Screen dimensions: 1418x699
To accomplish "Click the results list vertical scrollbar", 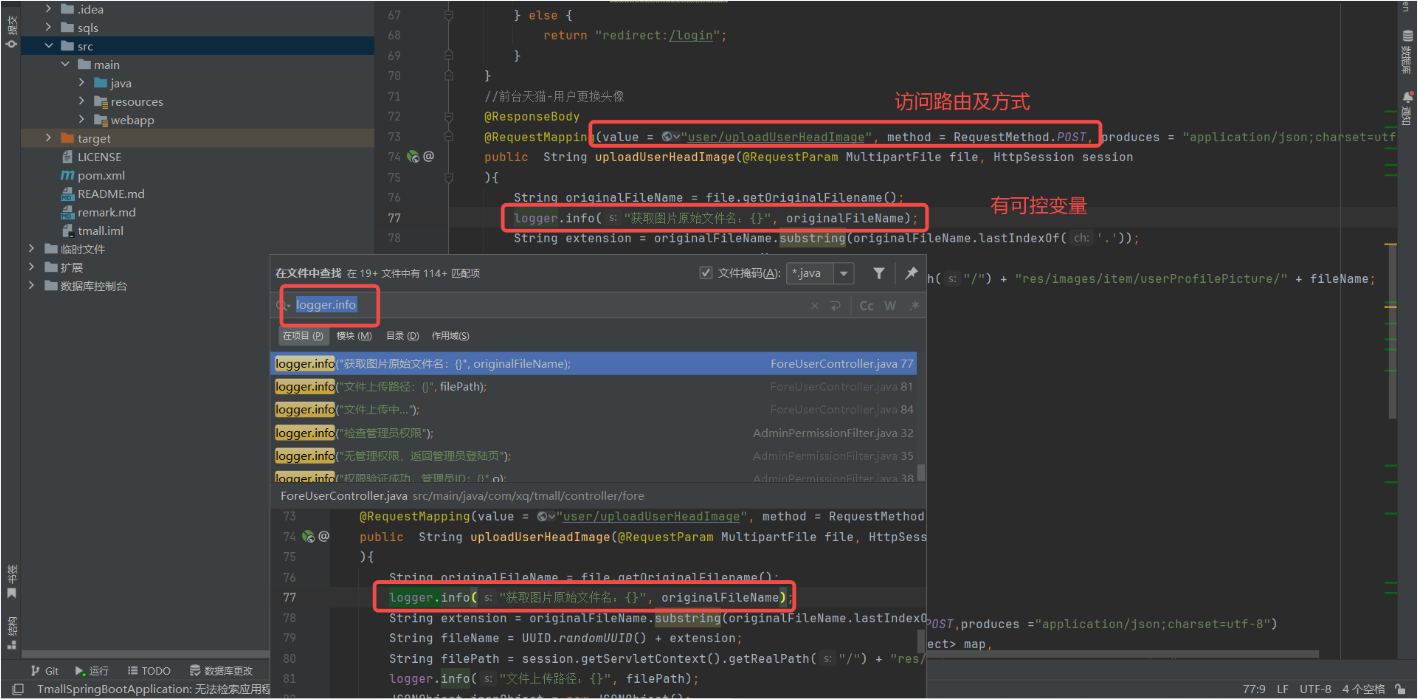I will tap(921, 472).
